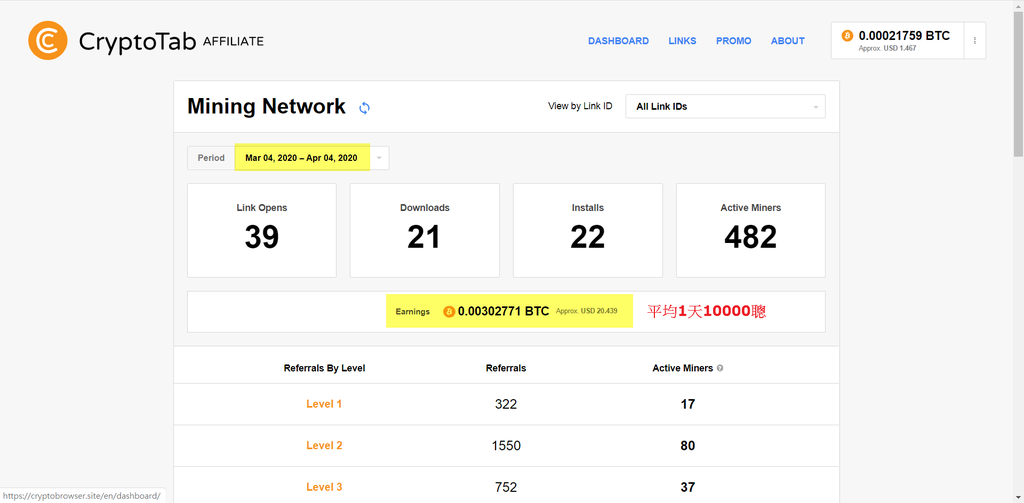Open Level 3 referrals link
Screen dimensions: 1024x503
point(324,487)
